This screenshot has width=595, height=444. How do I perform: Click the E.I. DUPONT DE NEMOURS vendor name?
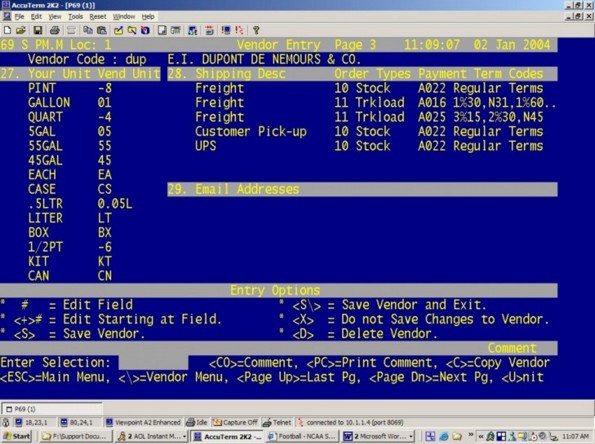(x=264, y=59)
